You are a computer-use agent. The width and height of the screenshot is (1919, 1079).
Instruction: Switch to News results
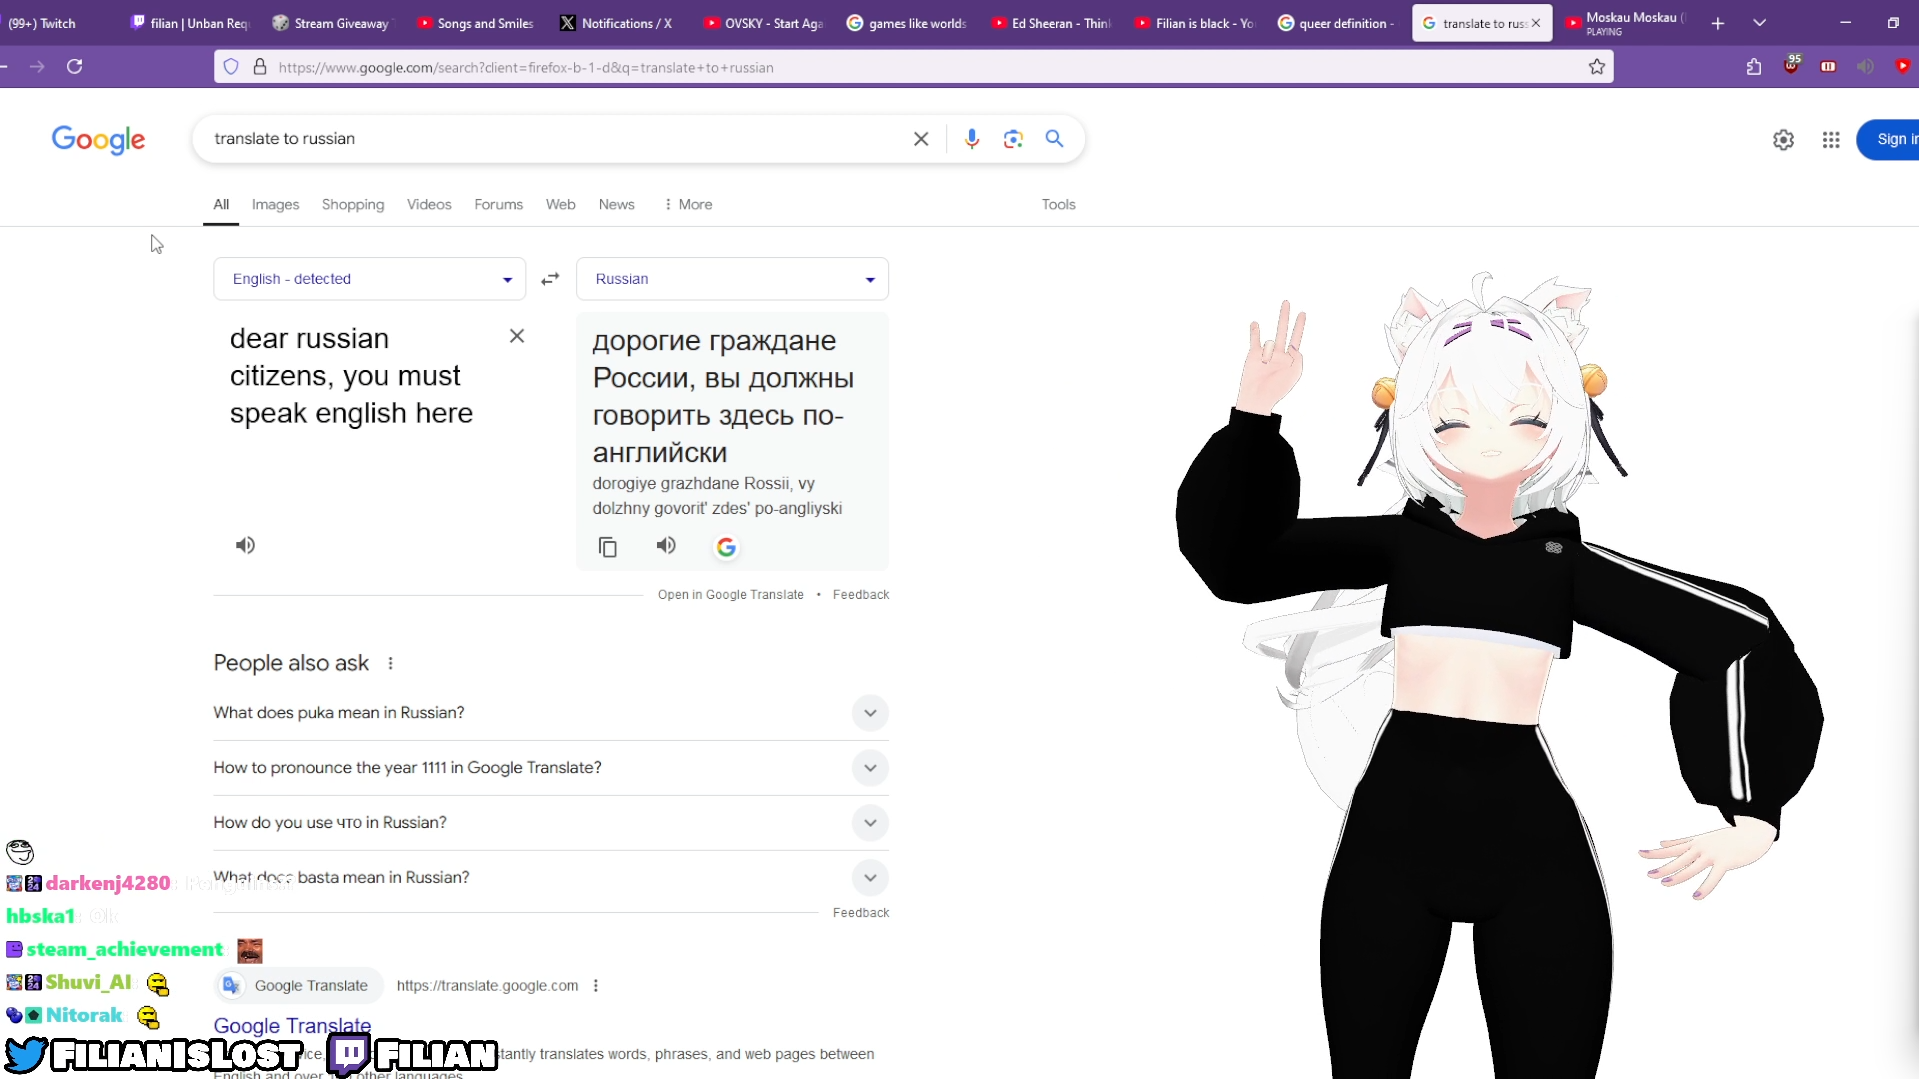(616, 204)
